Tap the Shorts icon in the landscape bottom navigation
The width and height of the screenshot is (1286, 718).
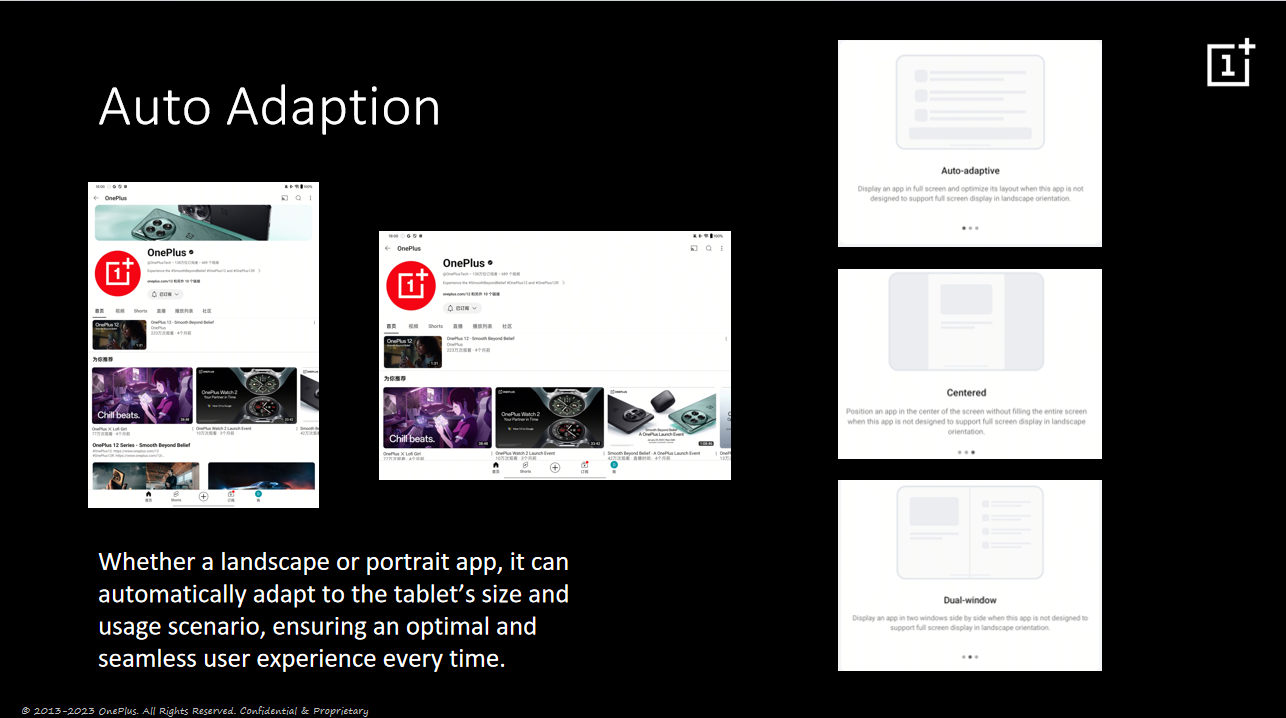[525, 467]
